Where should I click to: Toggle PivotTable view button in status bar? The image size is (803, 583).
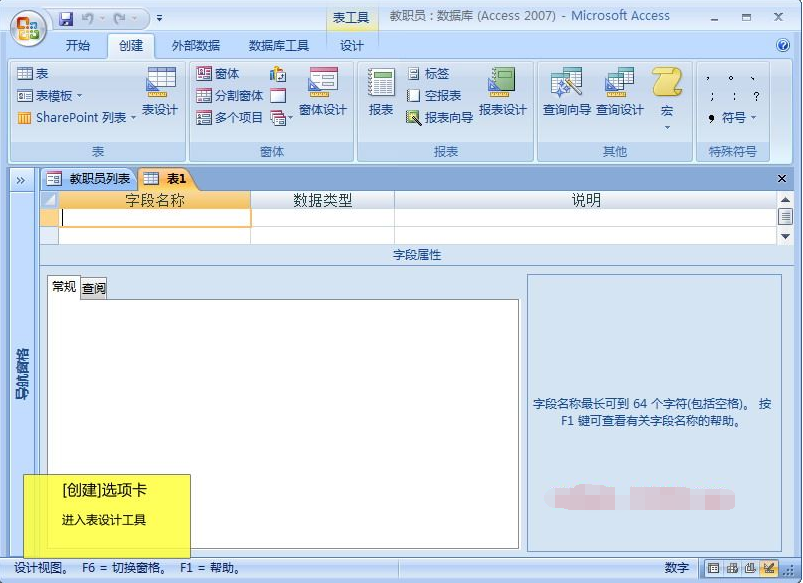(x=732, y=568)
